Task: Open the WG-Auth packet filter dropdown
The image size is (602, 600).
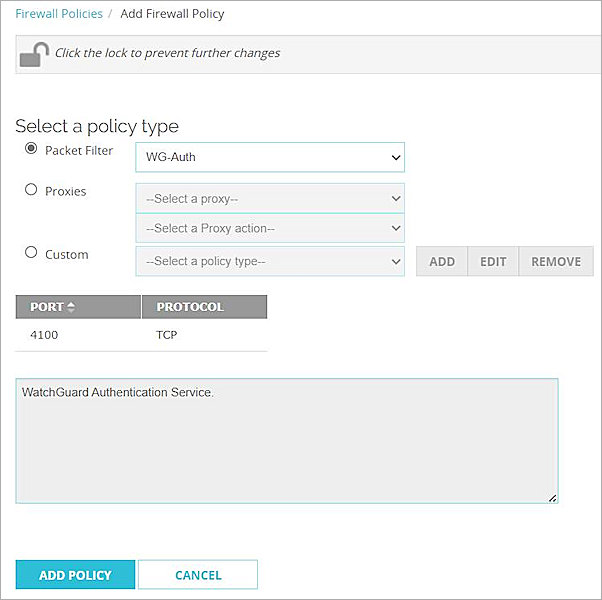Action: point(269,157)
